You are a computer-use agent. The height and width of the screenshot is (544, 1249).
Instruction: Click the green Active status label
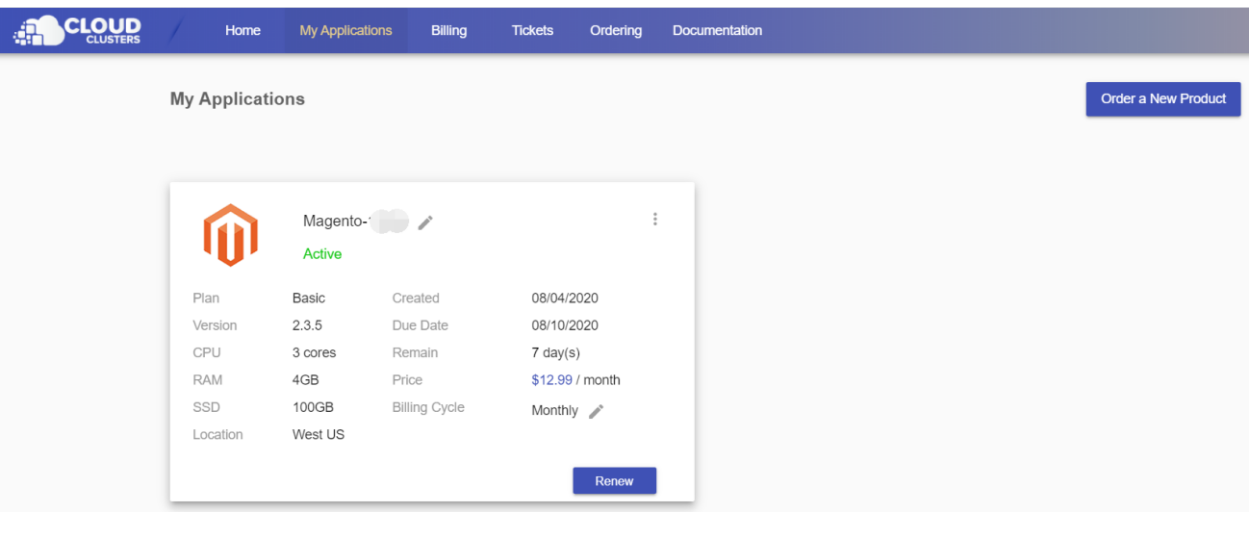pyautogui.click(x=322, y=254)
